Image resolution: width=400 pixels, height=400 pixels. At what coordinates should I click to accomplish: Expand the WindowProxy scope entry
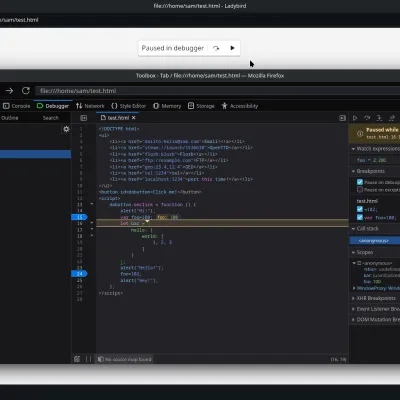click(x=354, y=288)
